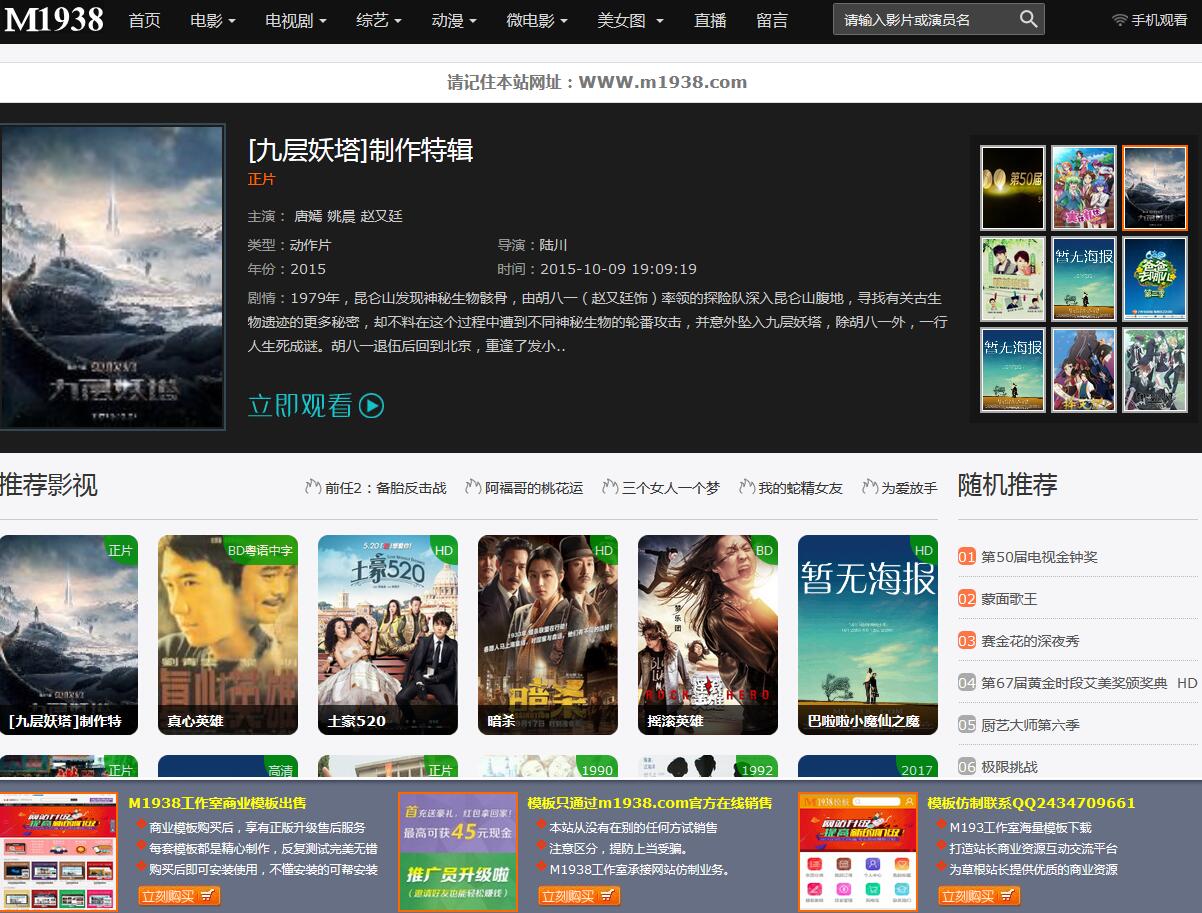Open the 电影 dropdown menu
The width and height of the screenshot is (1202, 913).
tap(213, 20)
